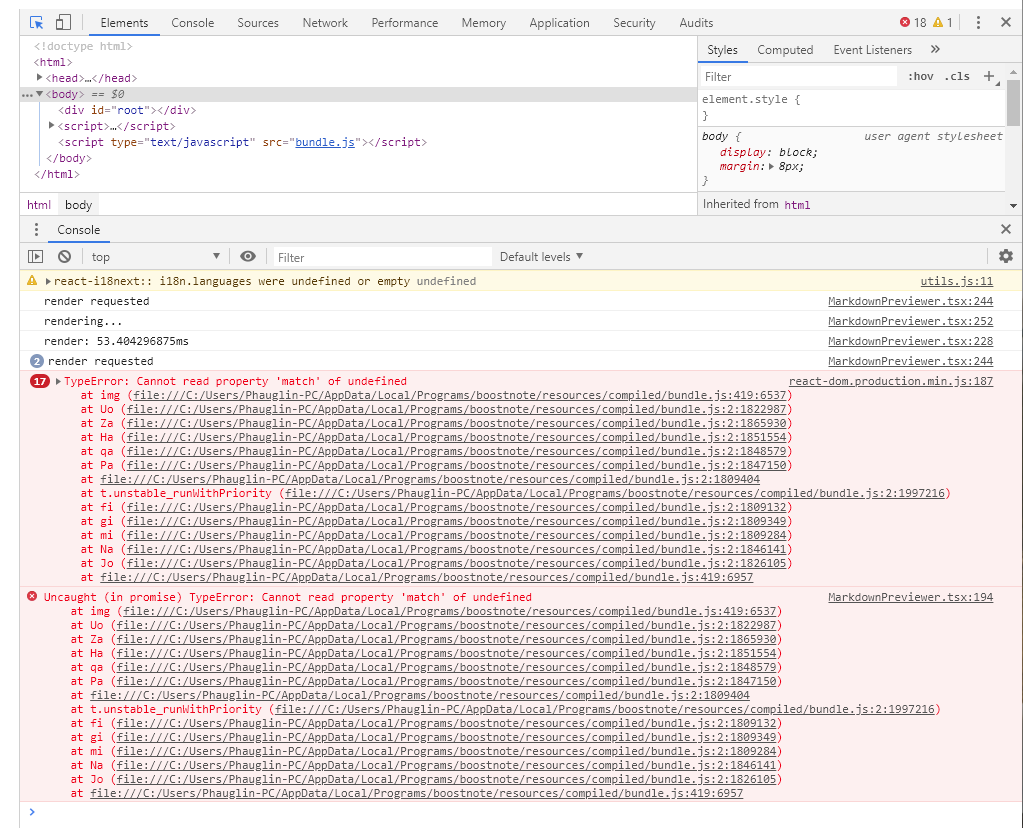Click the 'render: 53.404296875ms' log message
This screenshot has width=1023, height=828.
tap(116, 341)
